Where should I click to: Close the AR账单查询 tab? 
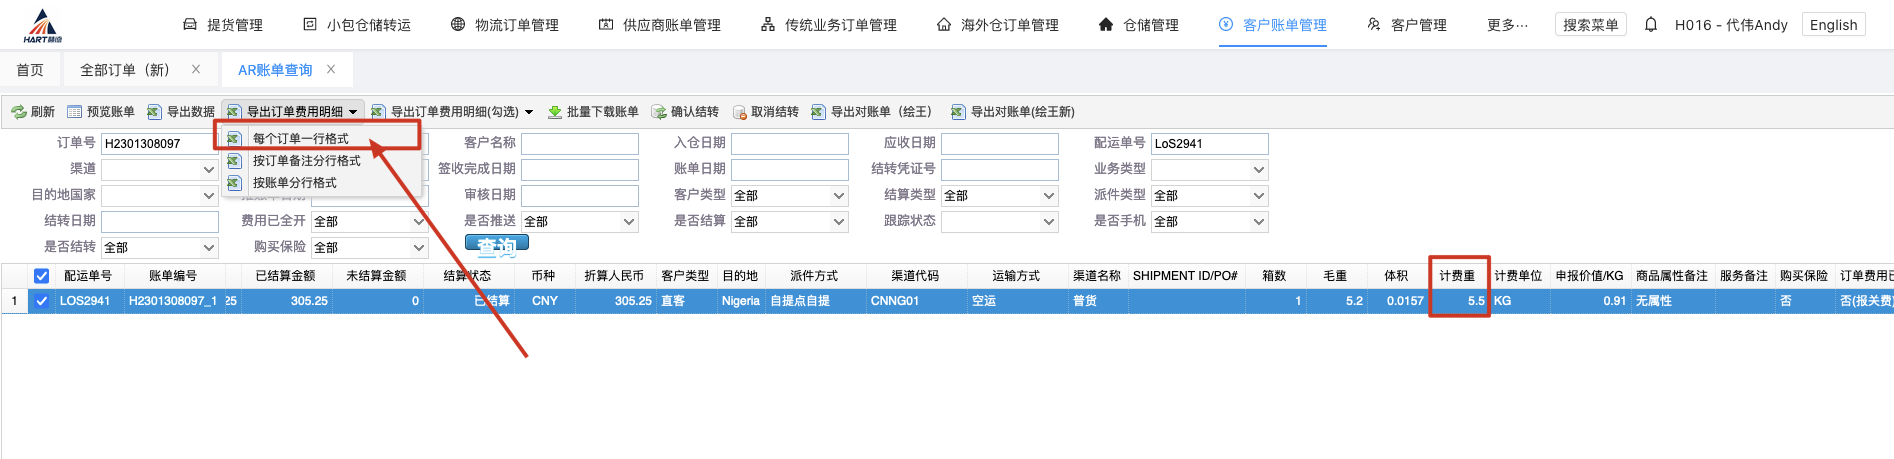(331, 69)
